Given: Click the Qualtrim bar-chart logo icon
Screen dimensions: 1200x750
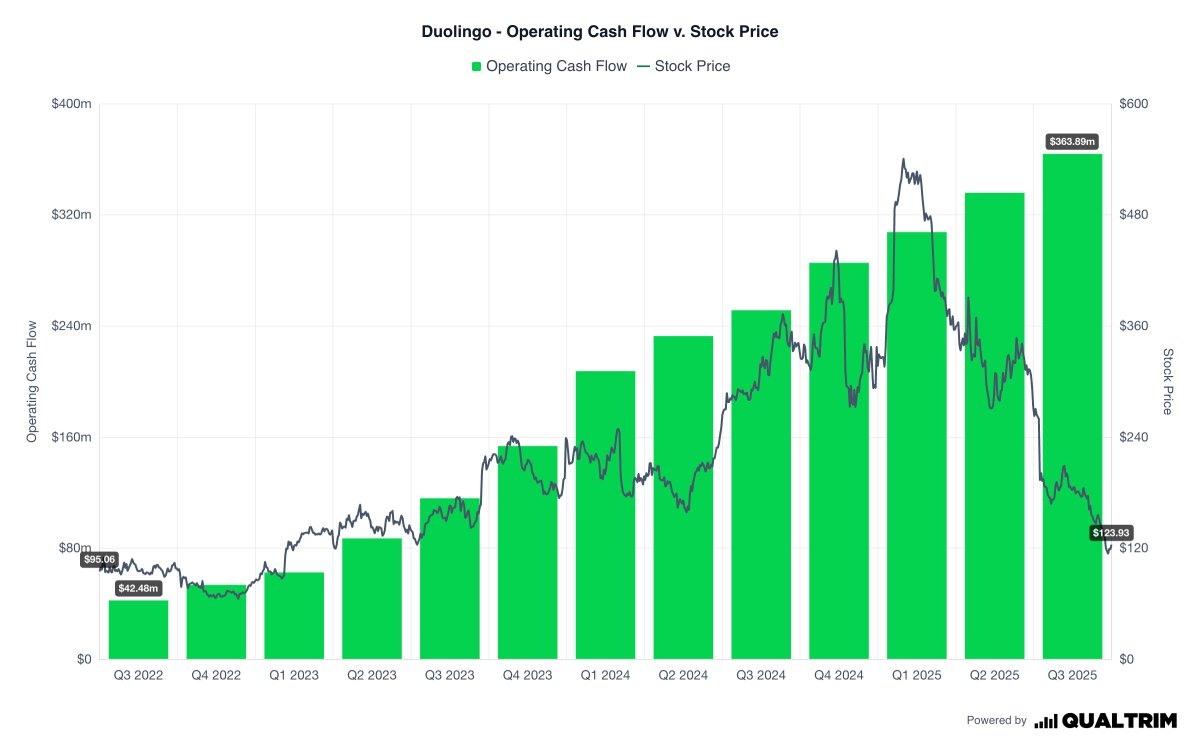Looking at the screenshot, I should (1047, 719).
